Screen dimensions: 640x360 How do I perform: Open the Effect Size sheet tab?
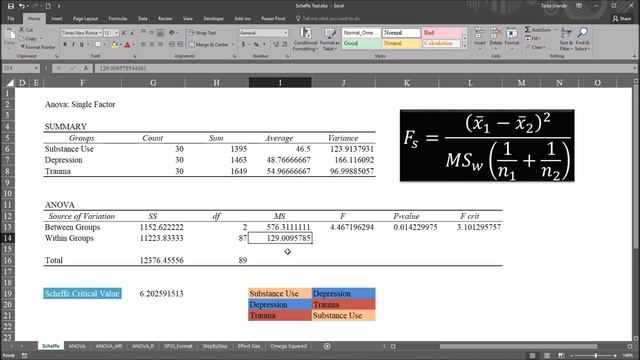coord(249,346)
